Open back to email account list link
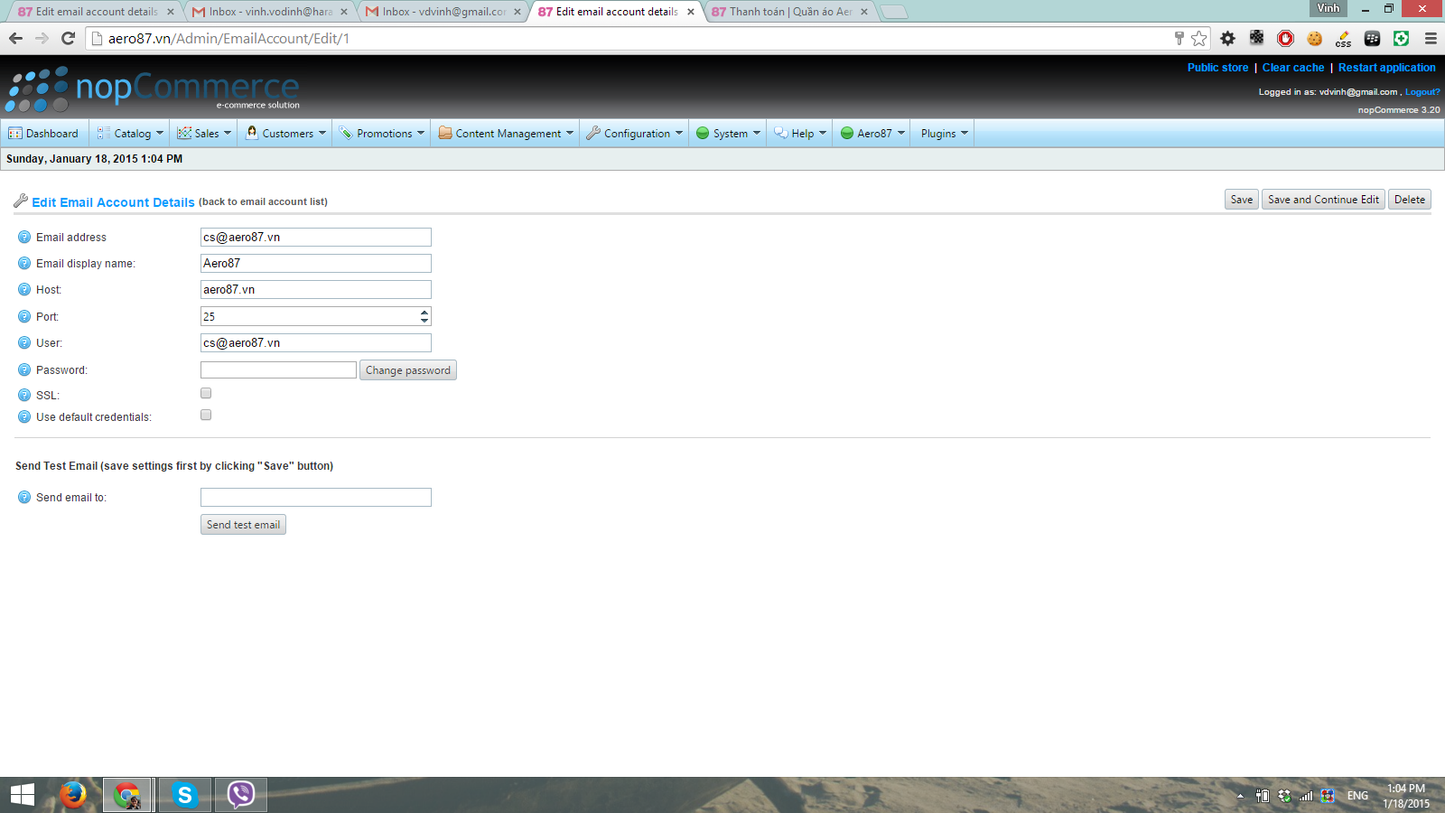This screenshot has width=1445, height=813. tap(263, 202)
